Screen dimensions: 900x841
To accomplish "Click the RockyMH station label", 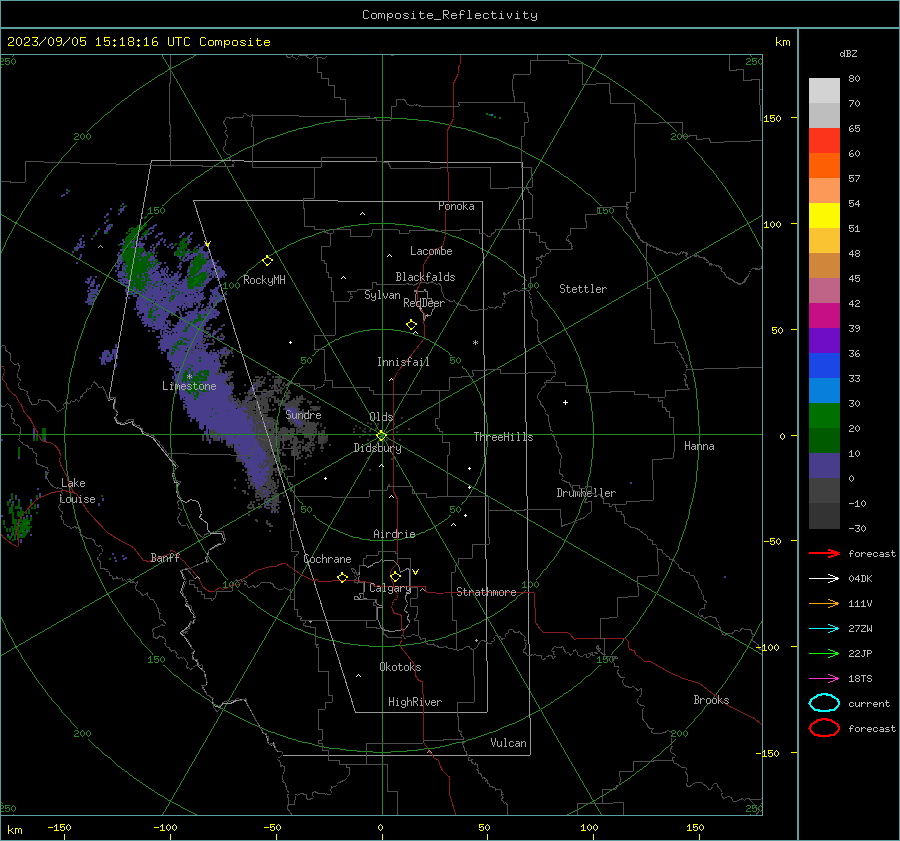I will click(264, 280).
